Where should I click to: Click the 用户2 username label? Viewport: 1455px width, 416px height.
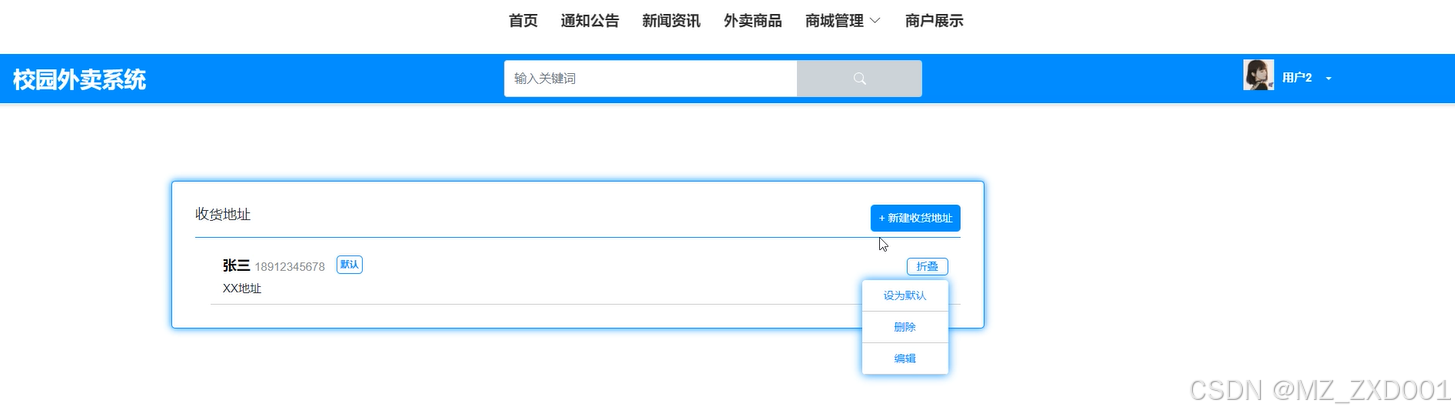(x=1297, y=78)
